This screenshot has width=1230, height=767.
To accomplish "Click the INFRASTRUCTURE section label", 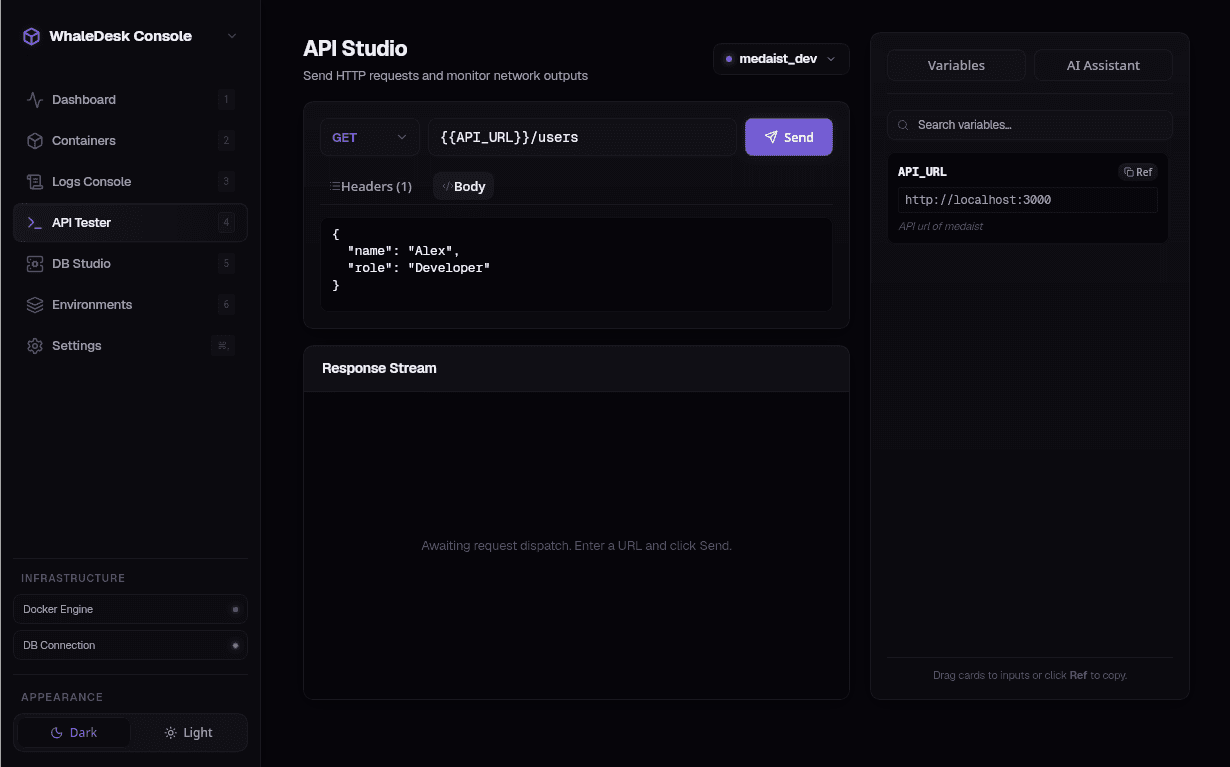I will click(x=73, y=578).
